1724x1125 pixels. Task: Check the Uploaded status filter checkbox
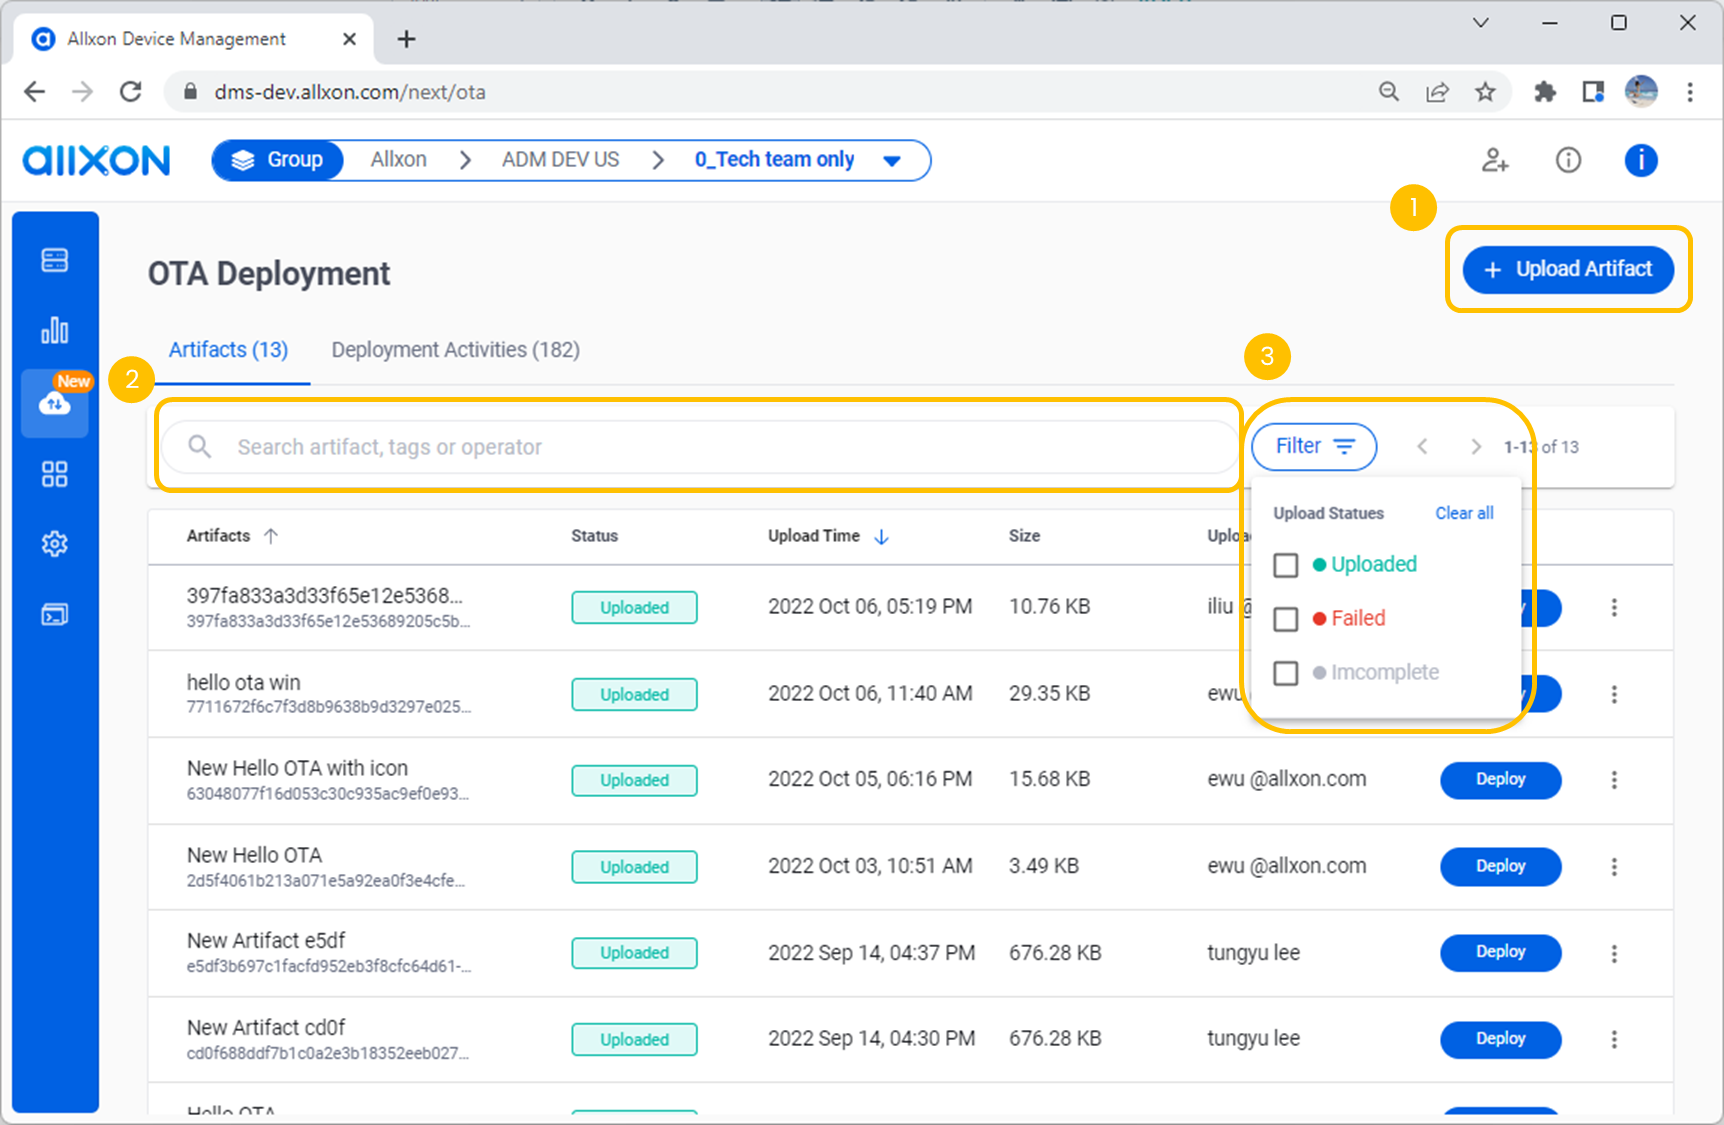(1286, 565)
